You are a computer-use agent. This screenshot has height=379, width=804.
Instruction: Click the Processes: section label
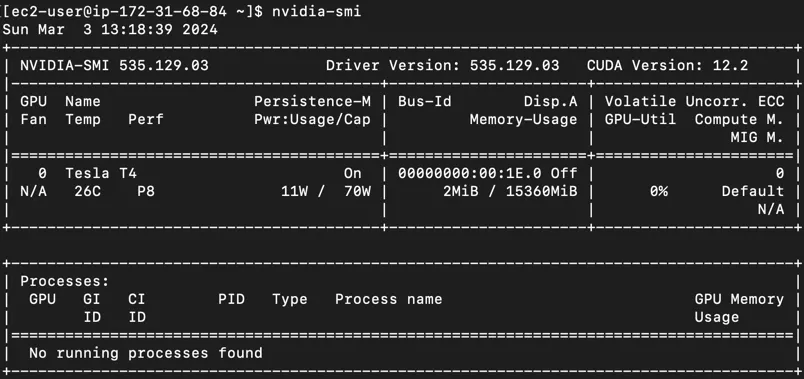pos(65,281)
